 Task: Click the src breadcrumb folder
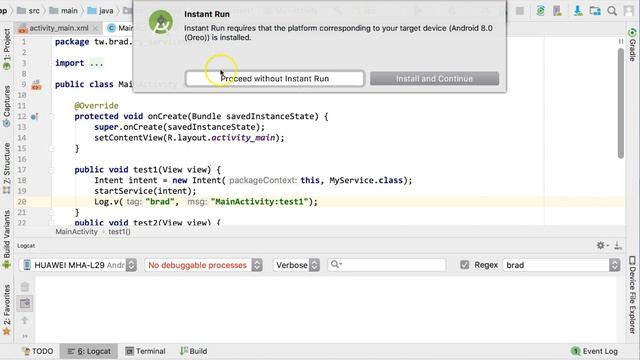pyautogui.click(x=29, y=11)
